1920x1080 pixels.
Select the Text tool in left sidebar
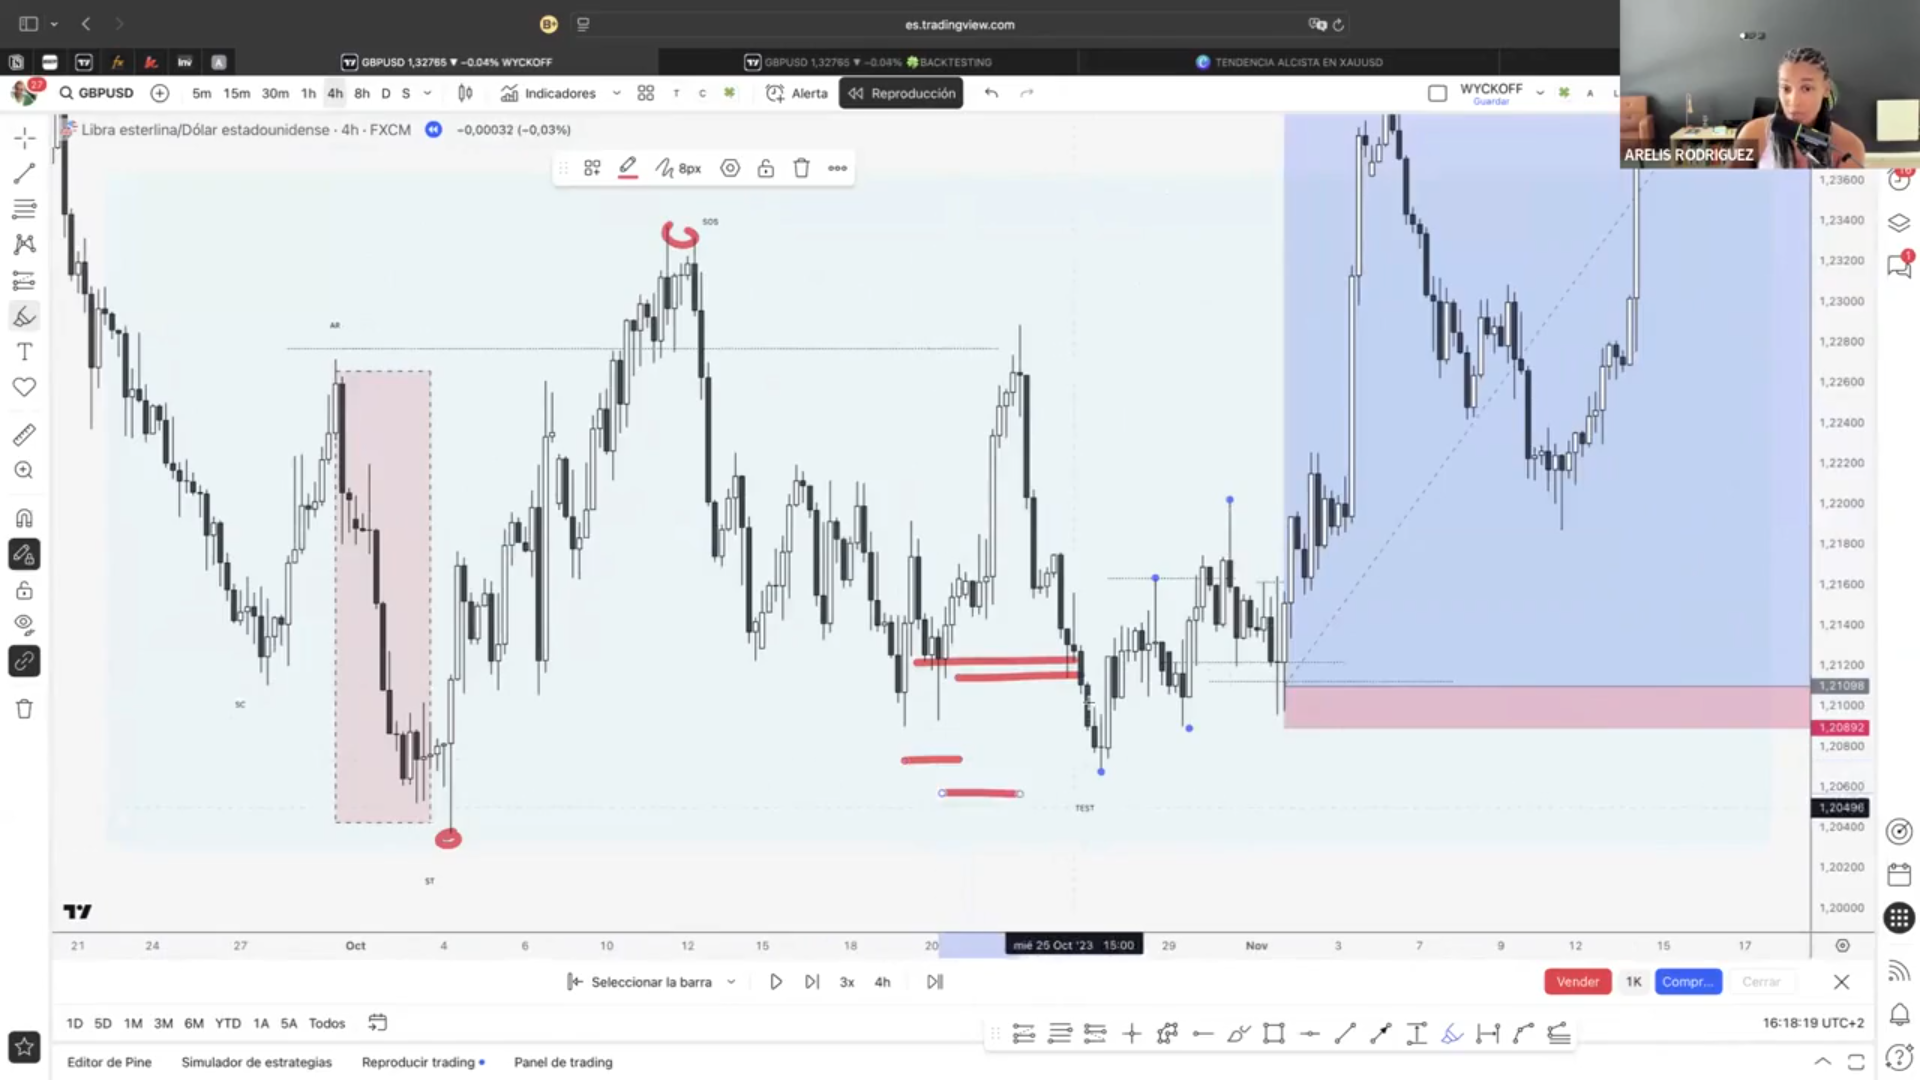pos(24,352)
